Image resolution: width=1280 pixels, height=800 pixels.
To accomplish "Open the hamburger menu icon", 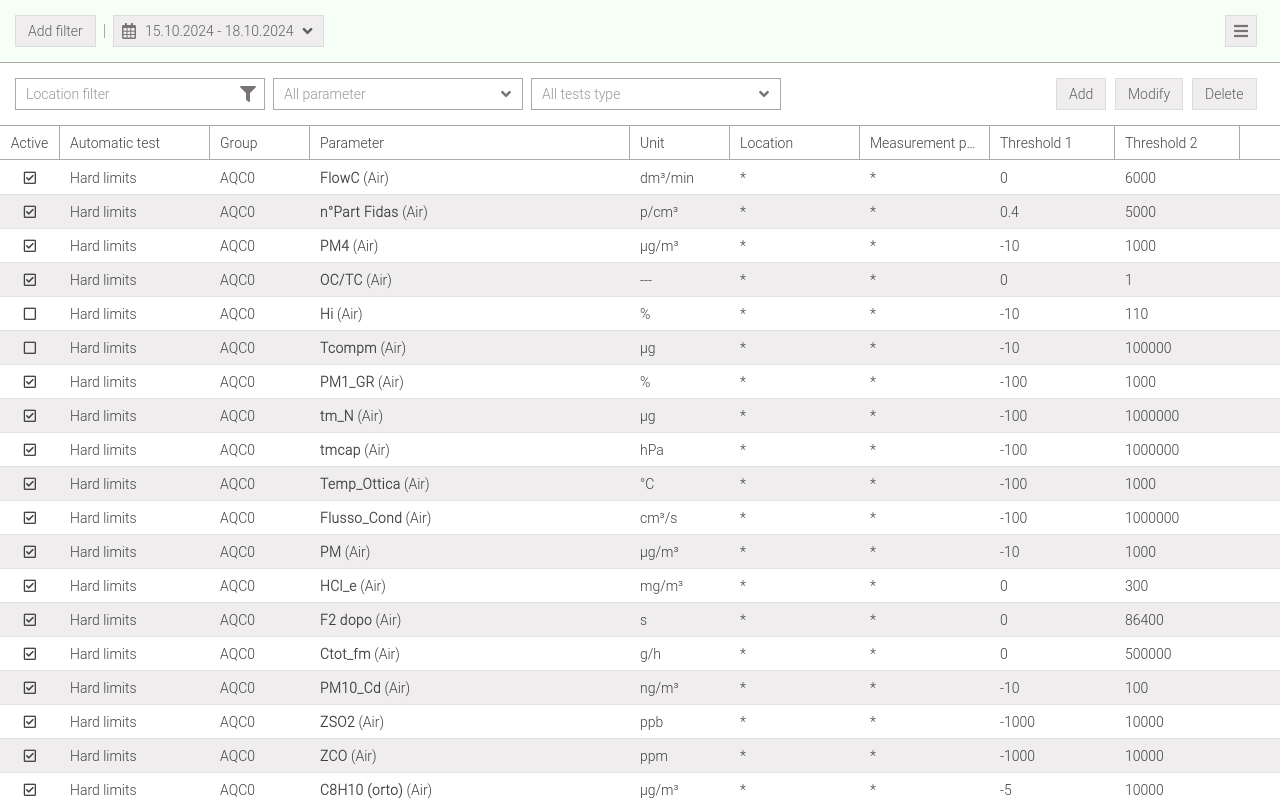I will point(1241,31).
